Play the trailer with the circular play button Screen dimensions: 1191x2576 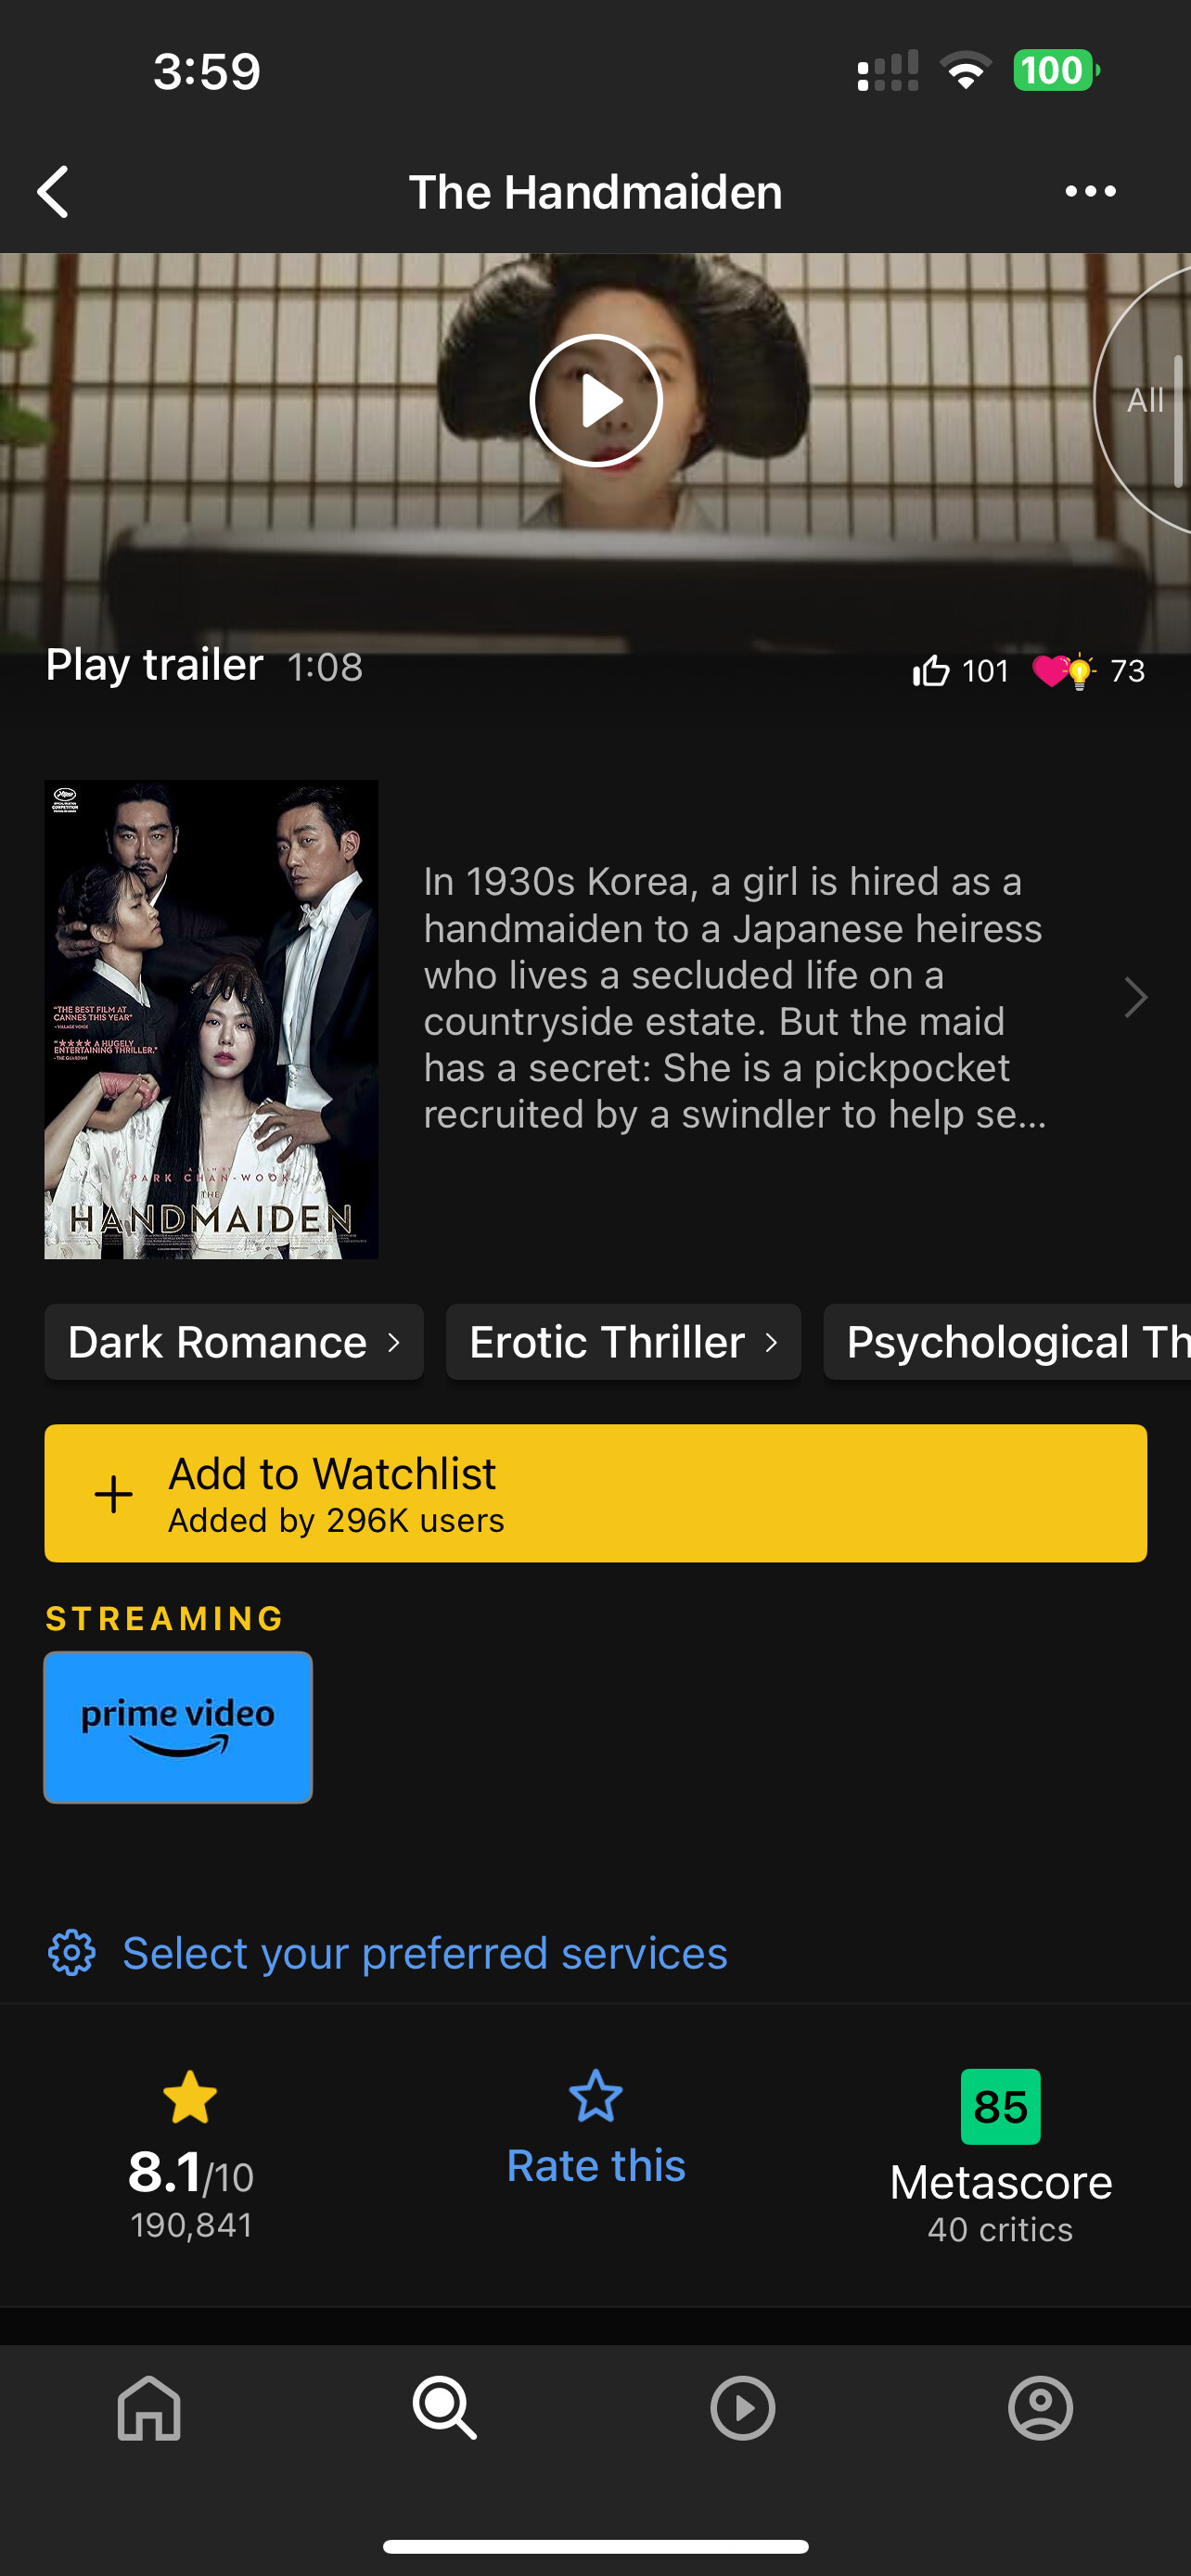click(x=596, y=401)
